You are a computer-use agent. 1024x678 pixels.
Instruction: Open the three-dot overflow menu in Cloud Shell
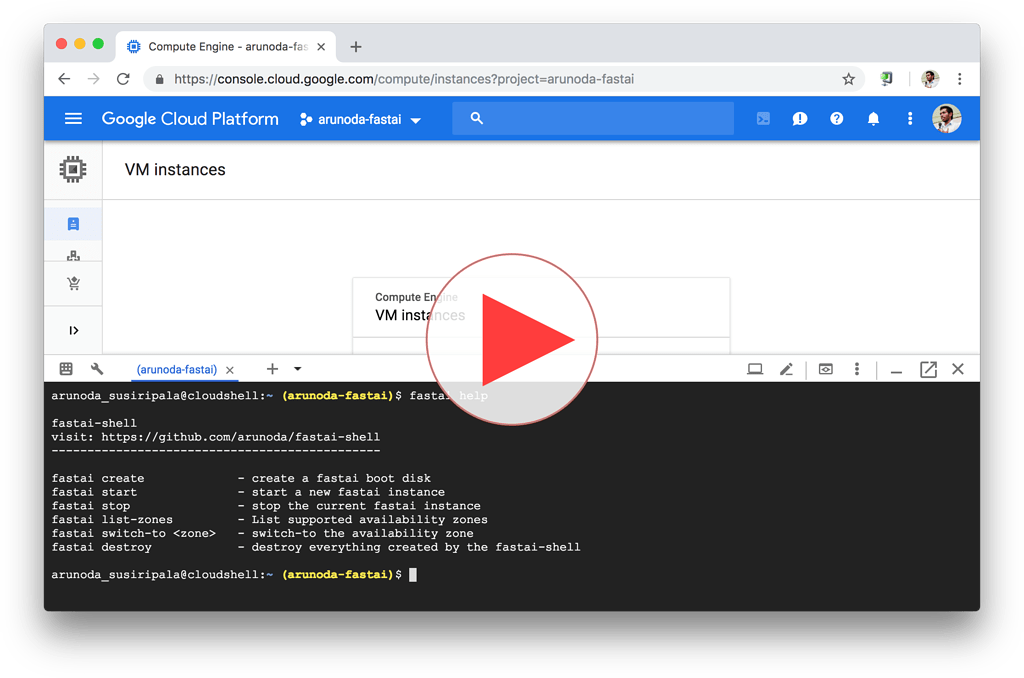point(857,369)
